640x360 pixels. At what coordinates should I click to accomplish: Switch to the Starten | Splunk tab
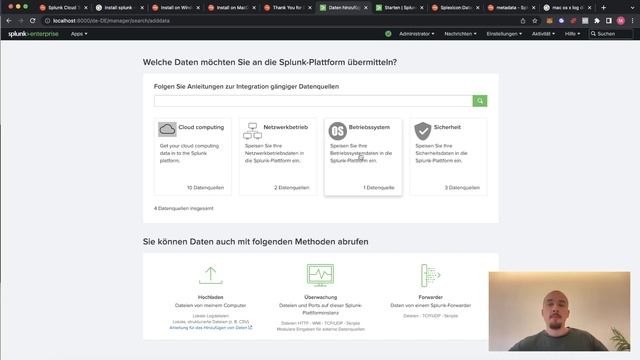click(x=399, y=8)
